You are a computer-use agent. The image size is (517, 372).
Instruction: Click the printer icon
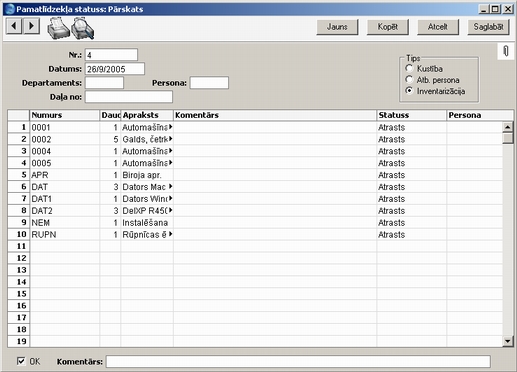[x=58, y=29]
